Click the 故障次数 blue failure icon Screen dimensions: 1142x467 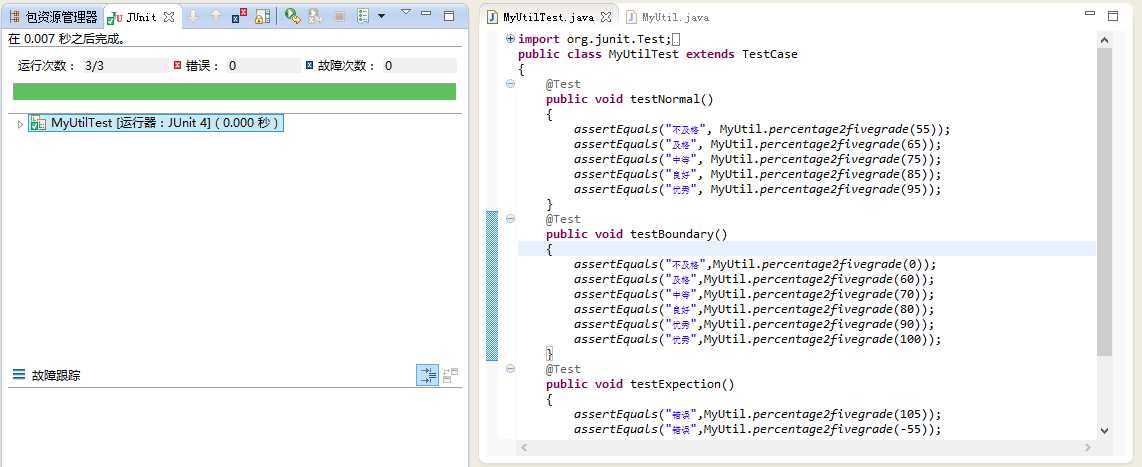[x=310, y=66]
